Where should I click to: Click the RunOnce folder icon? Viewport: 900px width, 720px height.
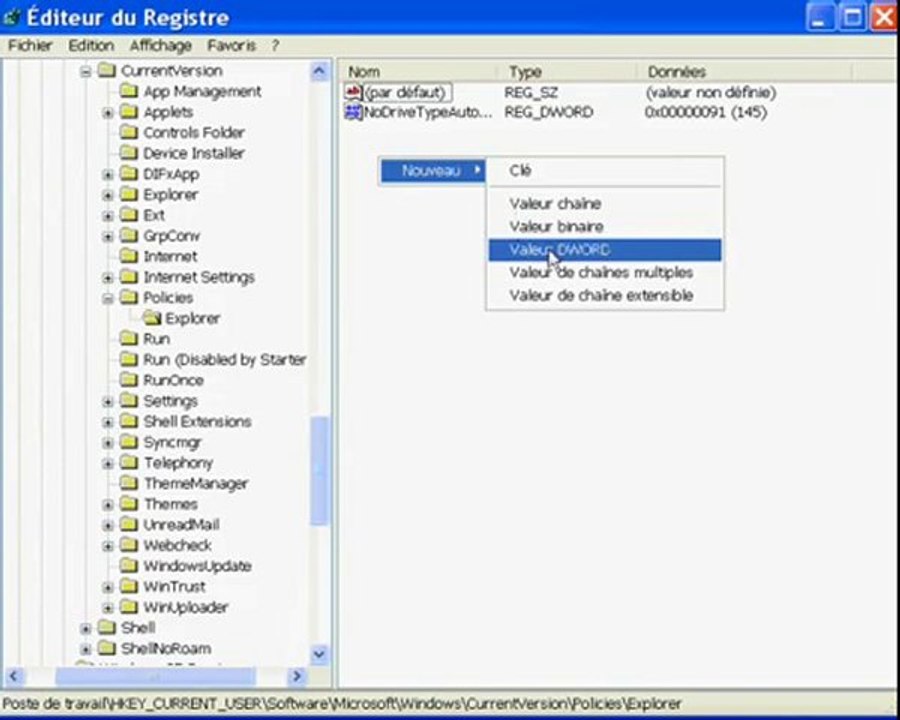(129, 380)
